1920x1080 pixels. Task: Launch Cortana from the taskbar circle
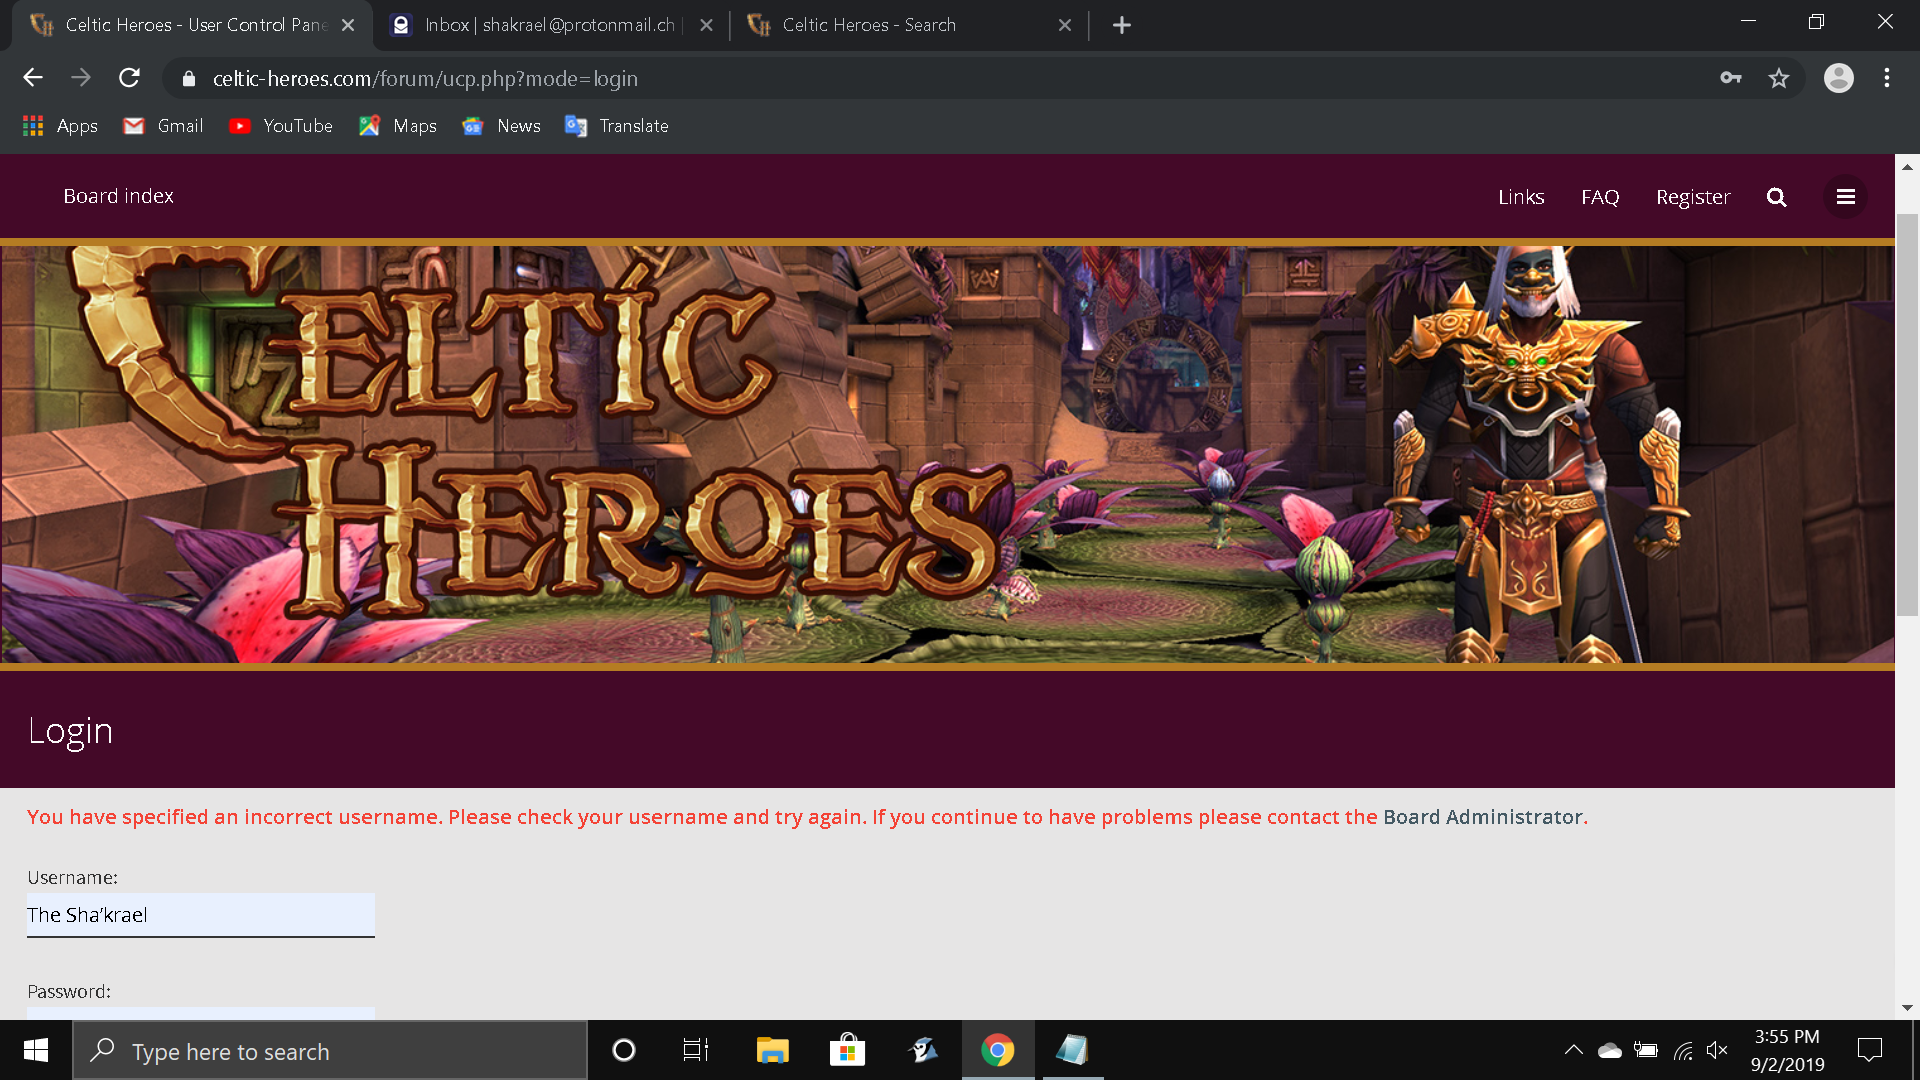[624, 1050]
